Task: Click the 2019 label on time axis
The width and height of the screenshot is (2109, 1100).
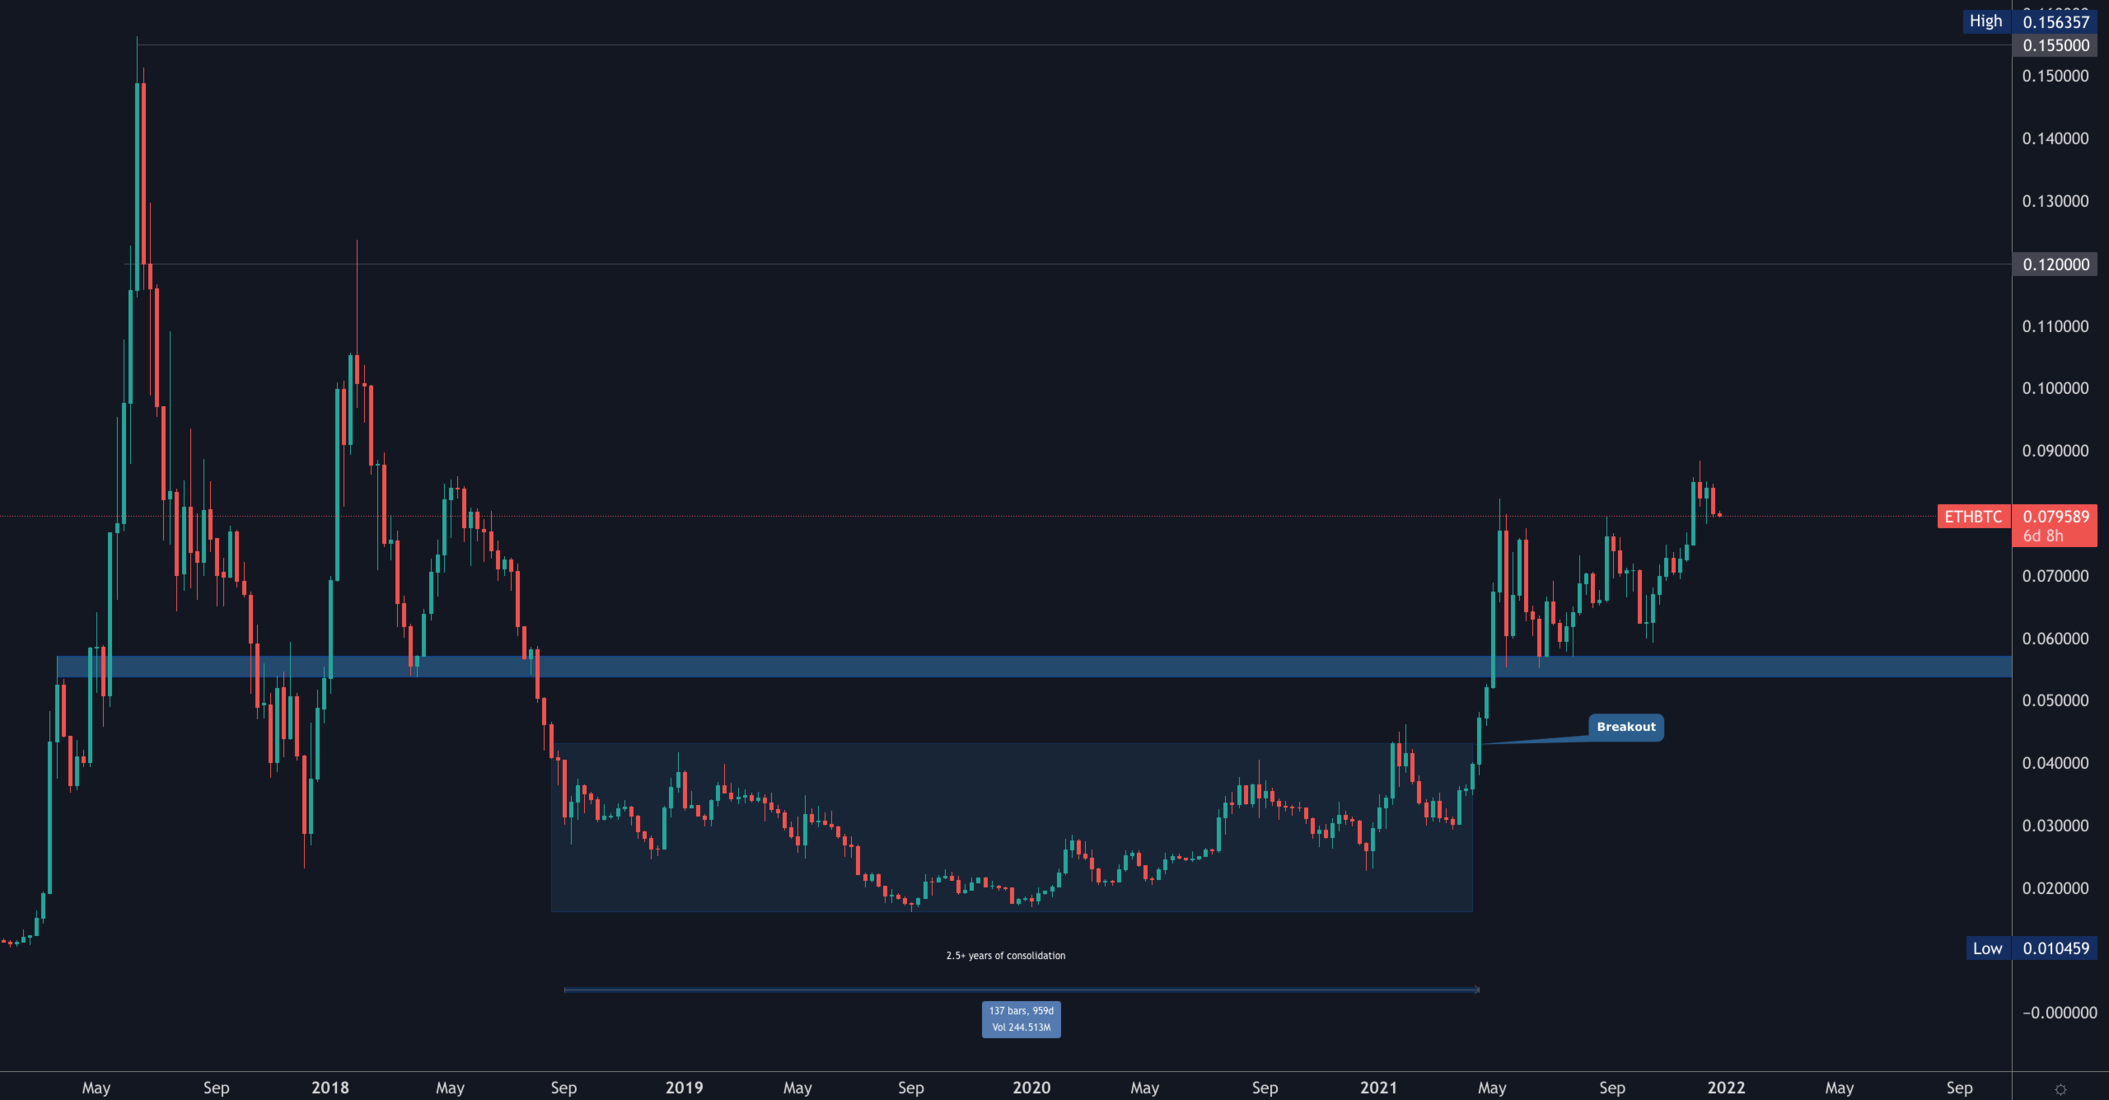Action: [x=684, y=1087]
